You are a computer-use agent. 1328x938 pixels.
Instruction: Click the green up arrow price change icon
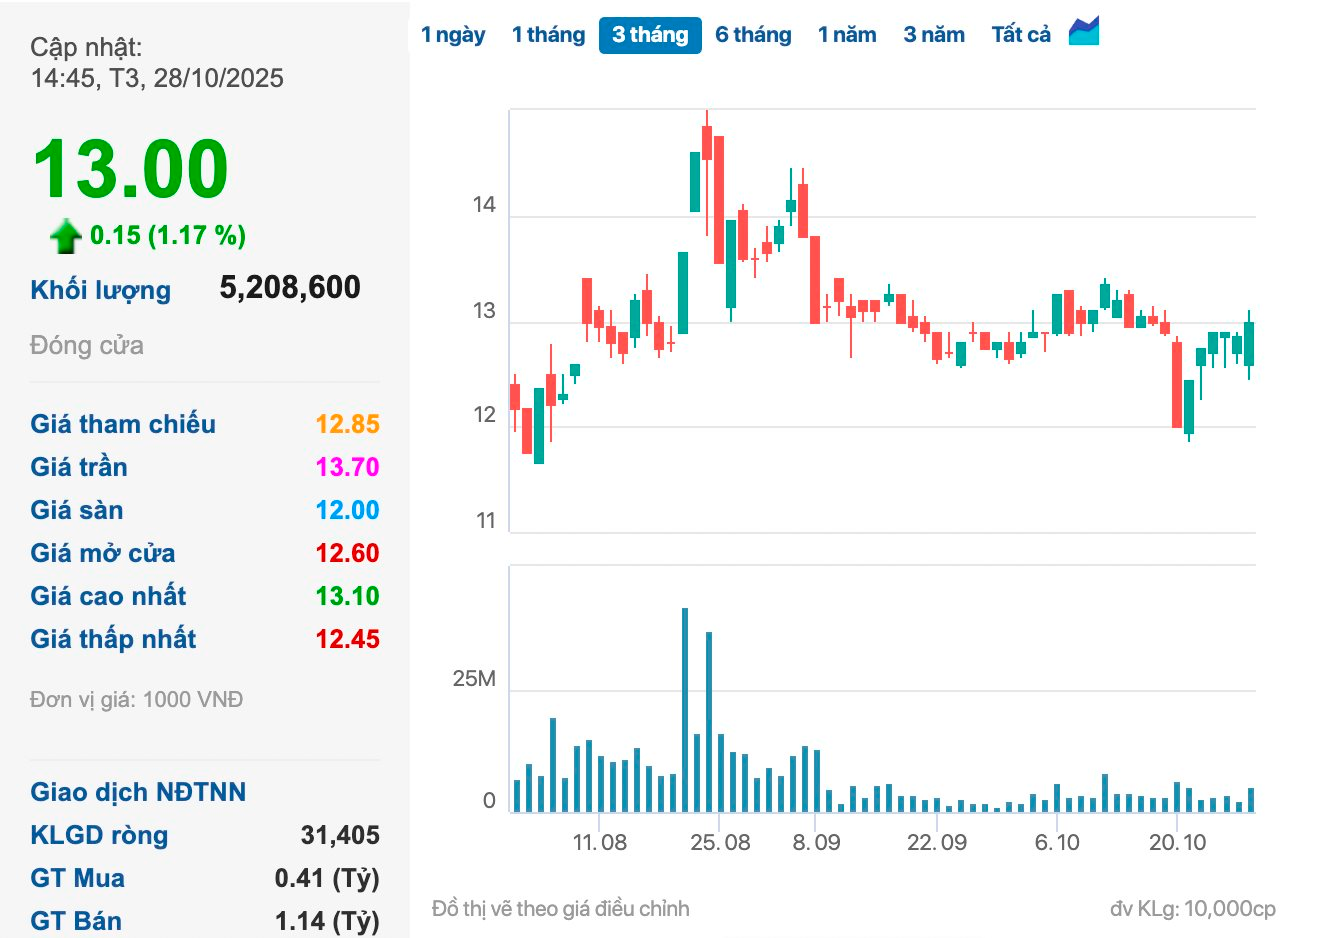point(66,236)
